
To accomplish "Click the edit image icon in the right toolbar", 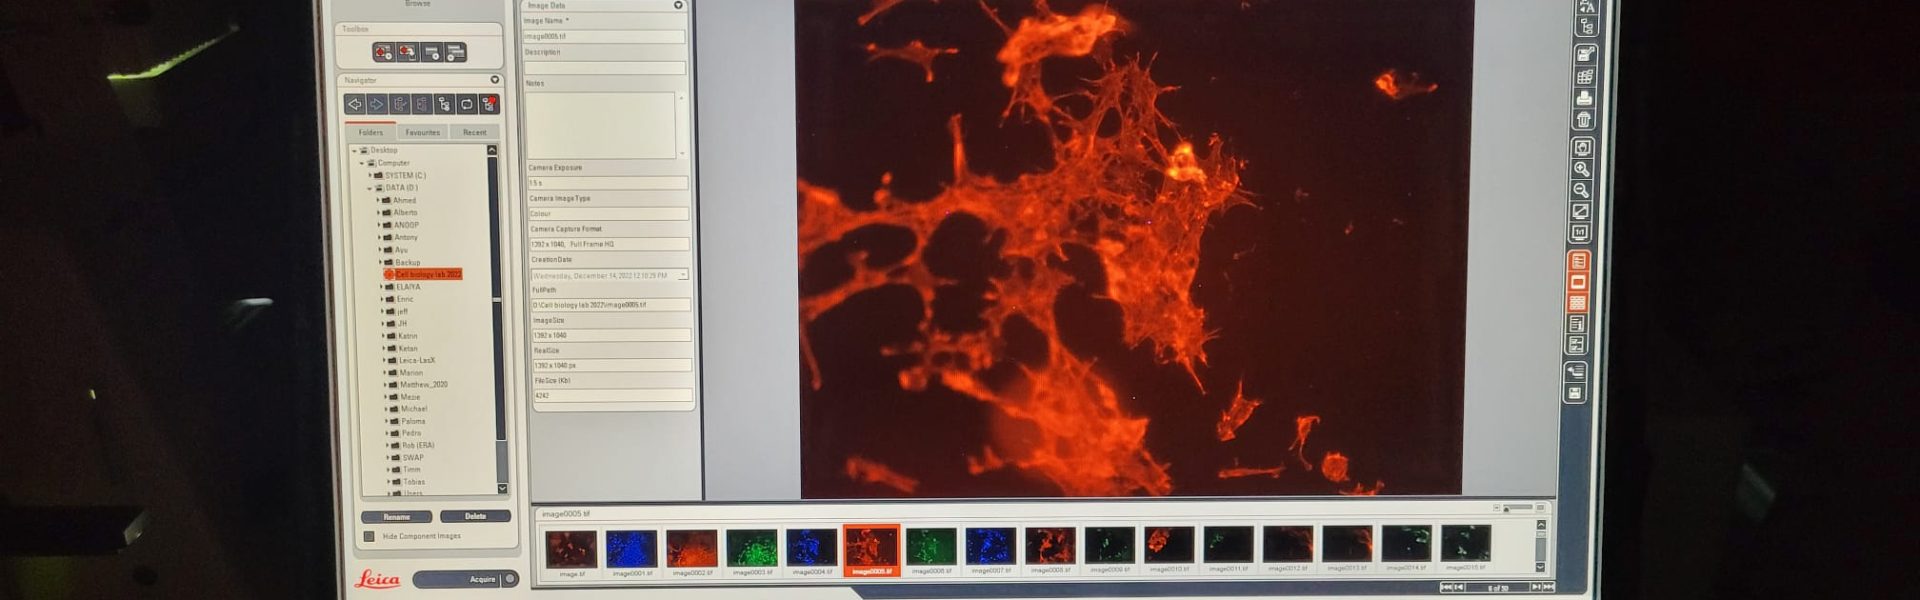I will pos(1585,53).
